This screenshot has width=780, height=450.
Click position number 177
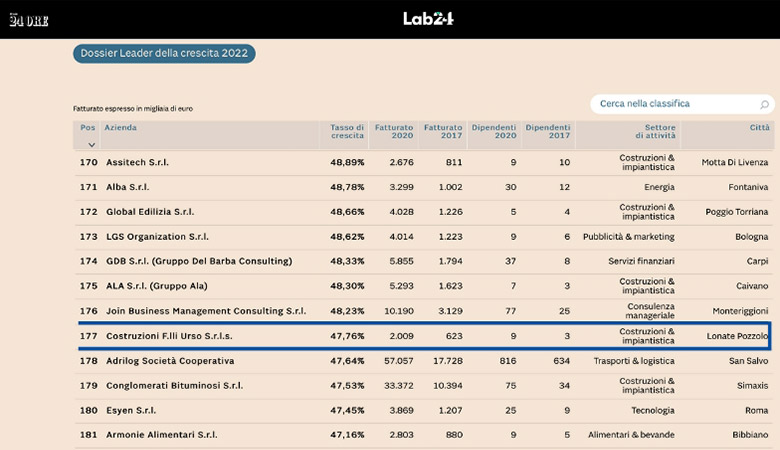click(89, 336)
